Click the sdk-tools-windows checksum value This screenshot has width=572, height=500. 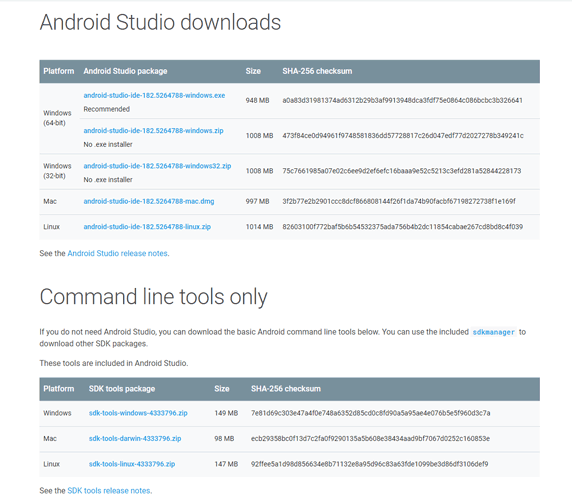[370, 413]
